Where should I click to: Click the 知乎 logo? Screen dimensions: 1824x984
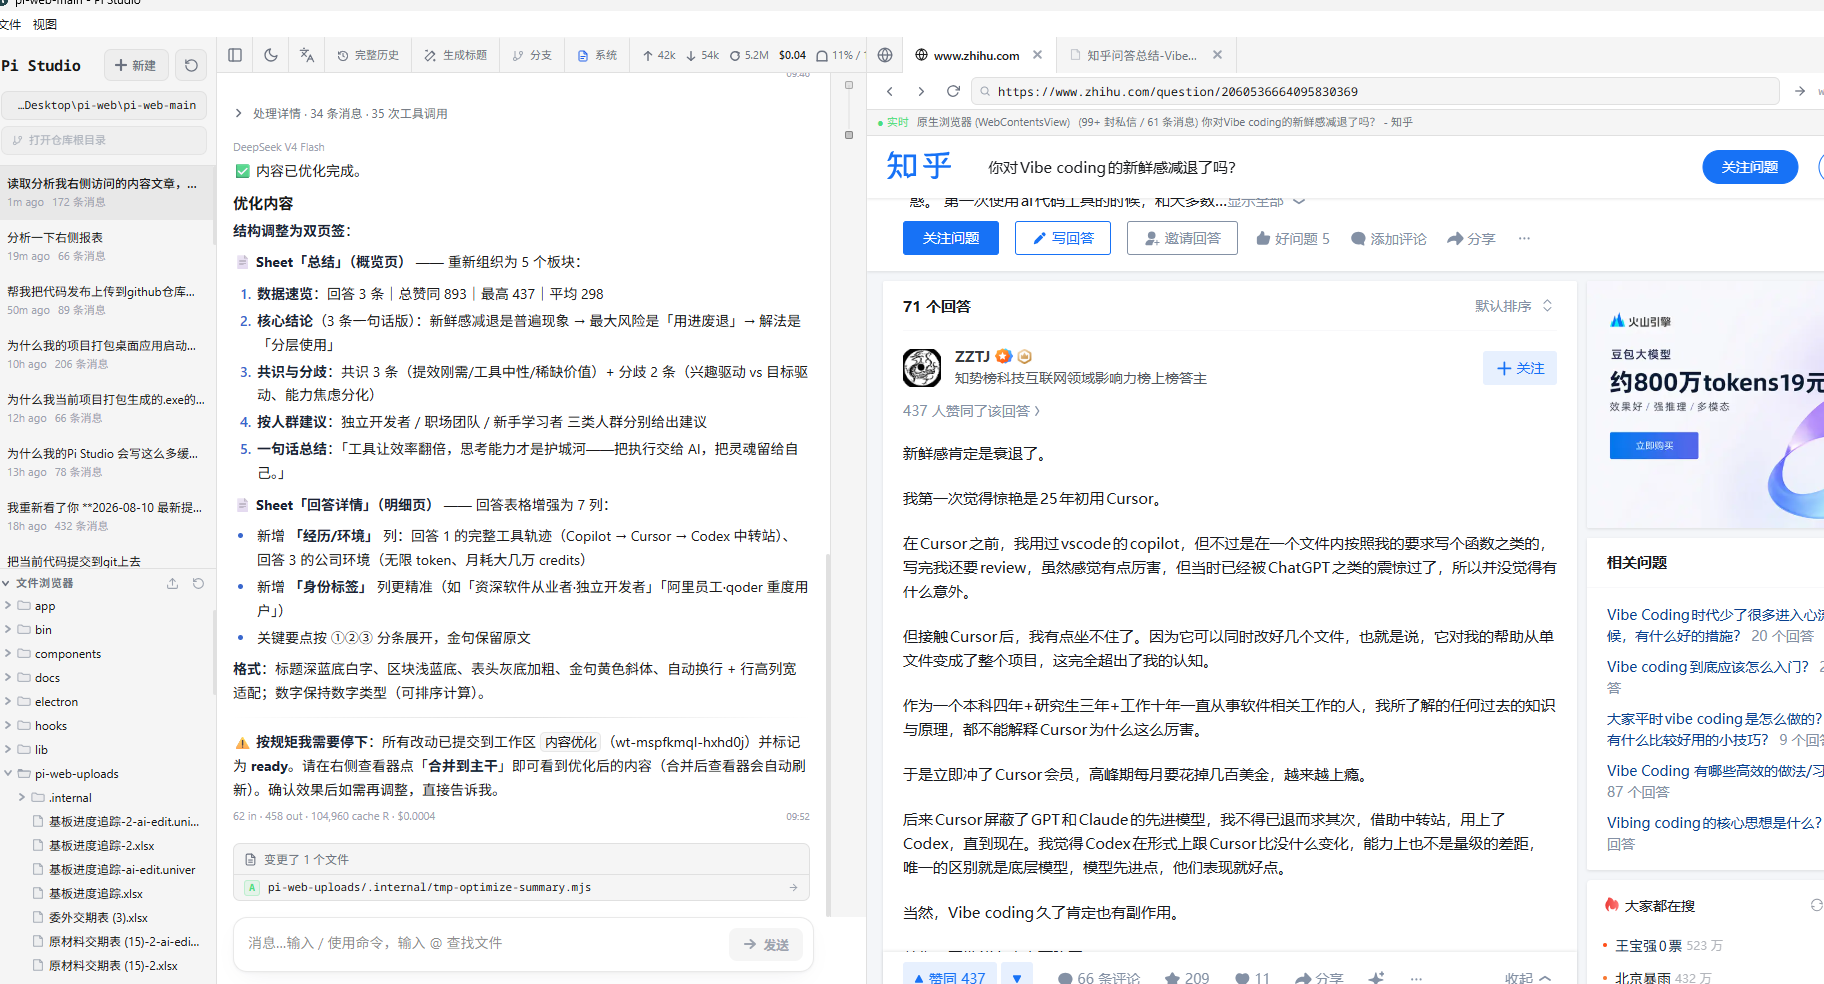(x=919, y=166)
